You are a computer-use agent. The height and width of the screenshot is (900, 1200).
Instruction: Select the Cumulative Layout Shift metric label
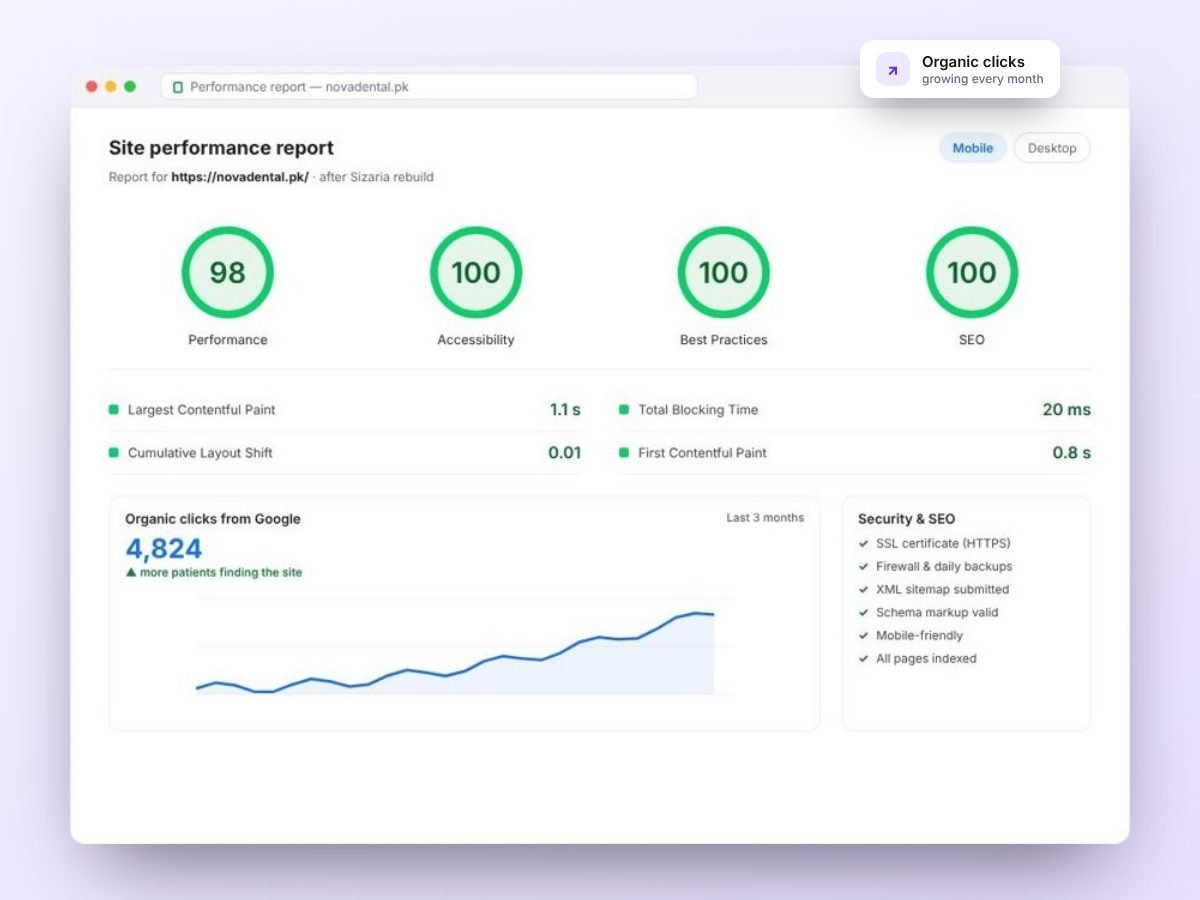point(200,453)
